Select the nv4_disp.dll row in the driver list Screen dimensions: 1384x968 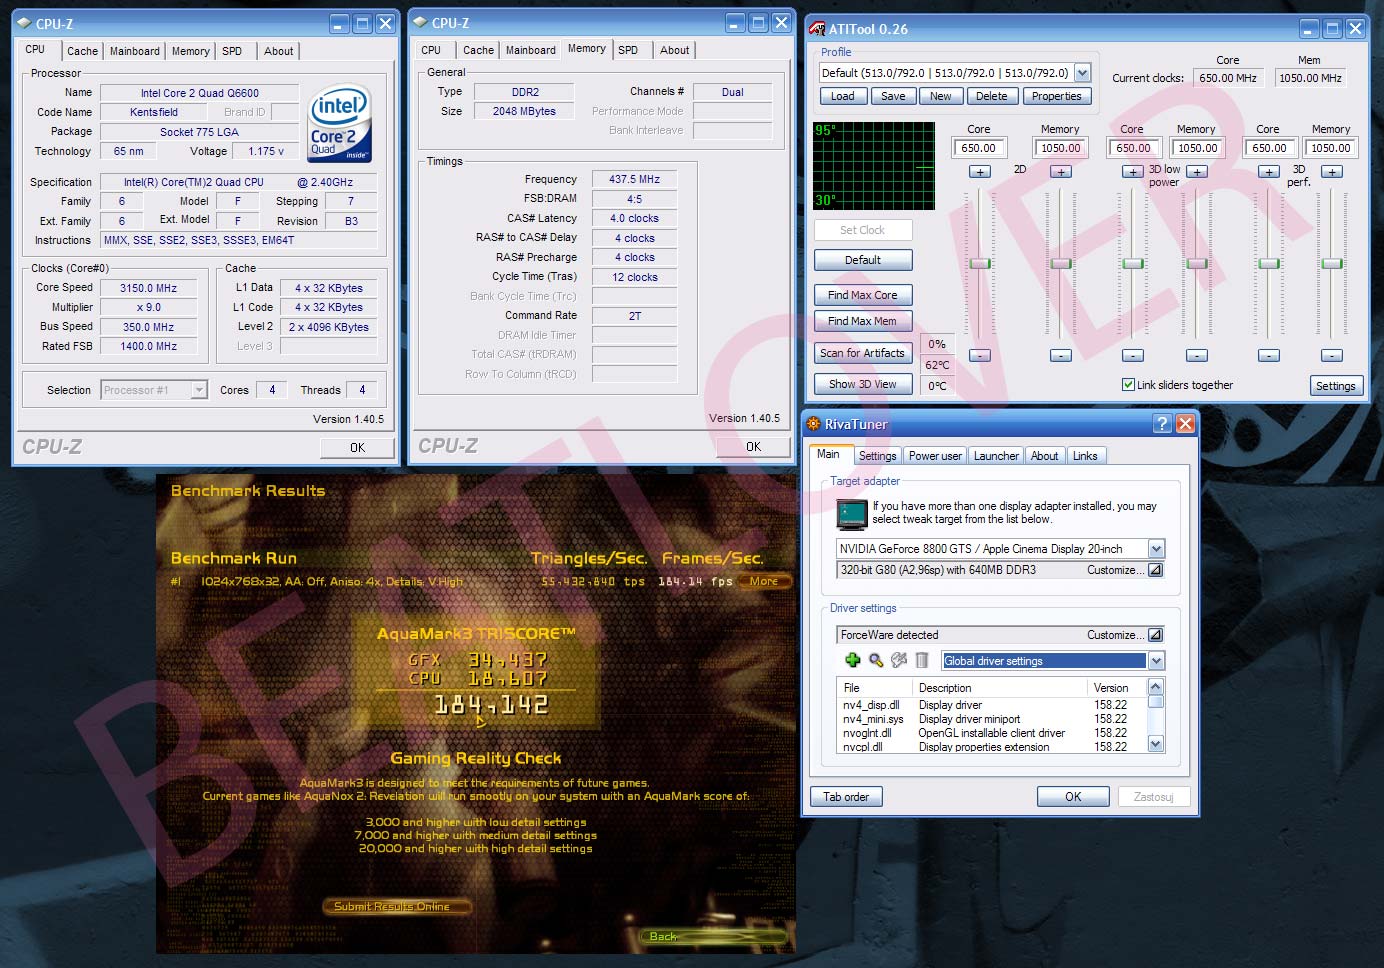pos(992,705)
